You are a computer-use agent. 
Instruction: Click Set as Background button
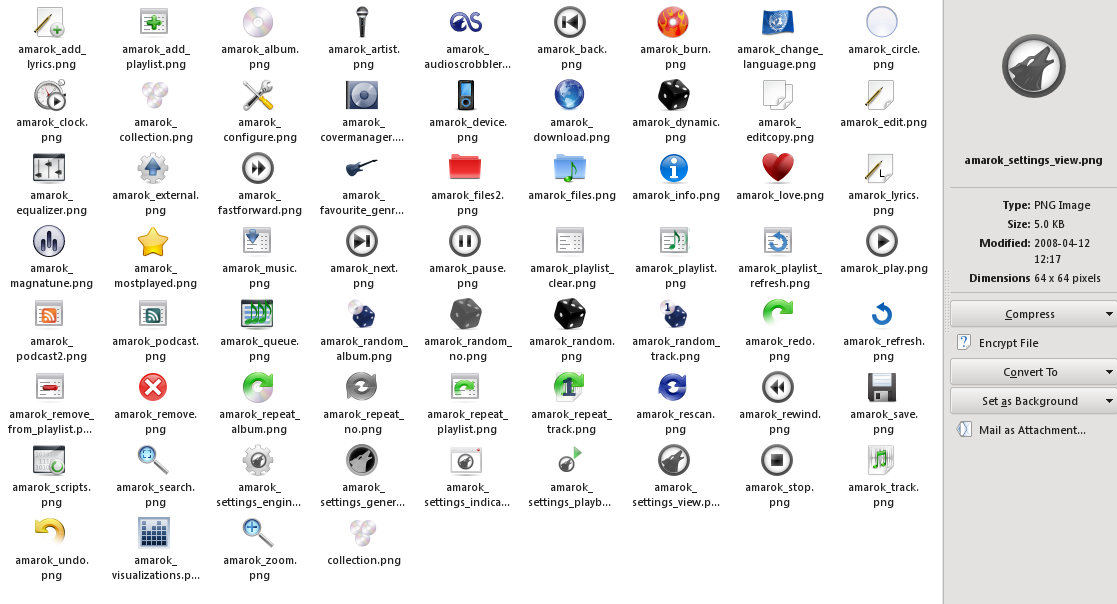1029,401
